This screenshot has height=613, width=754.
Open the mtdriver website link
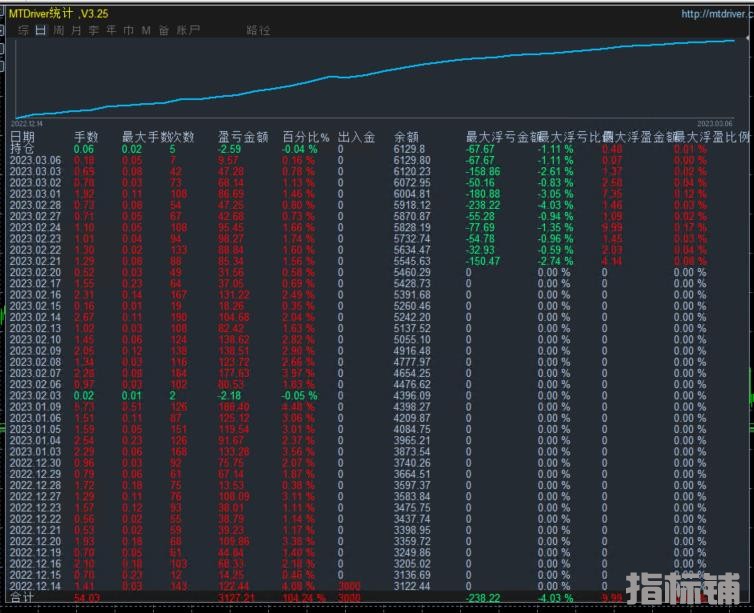coord(716,14)
